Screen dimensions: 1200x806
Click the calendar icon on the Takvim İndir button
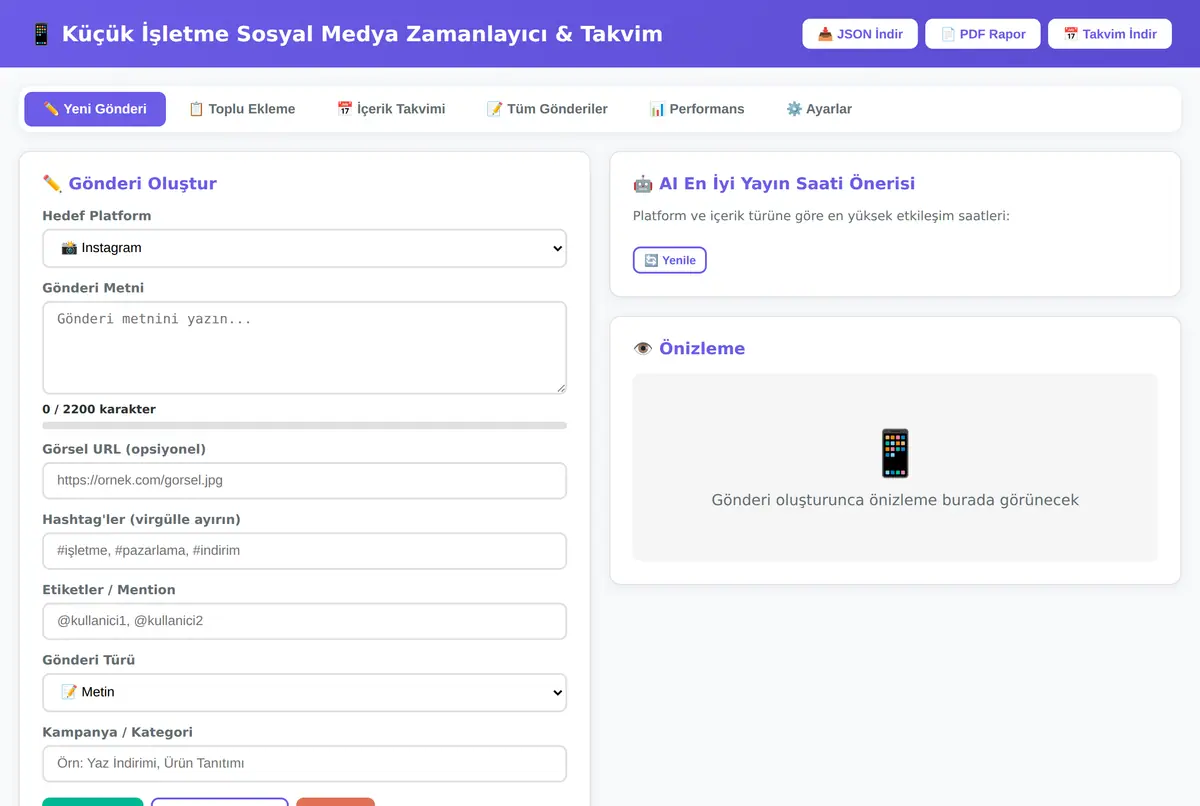point(1071,34)
